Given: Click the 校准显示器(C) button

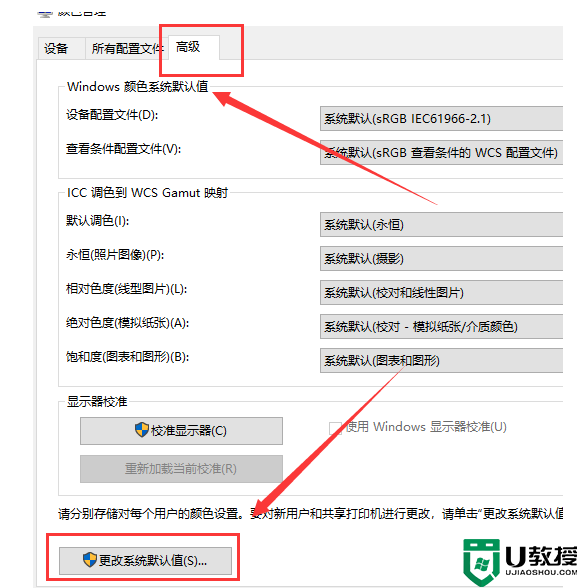Looking at the screenshot, I should tap(181, 431).
